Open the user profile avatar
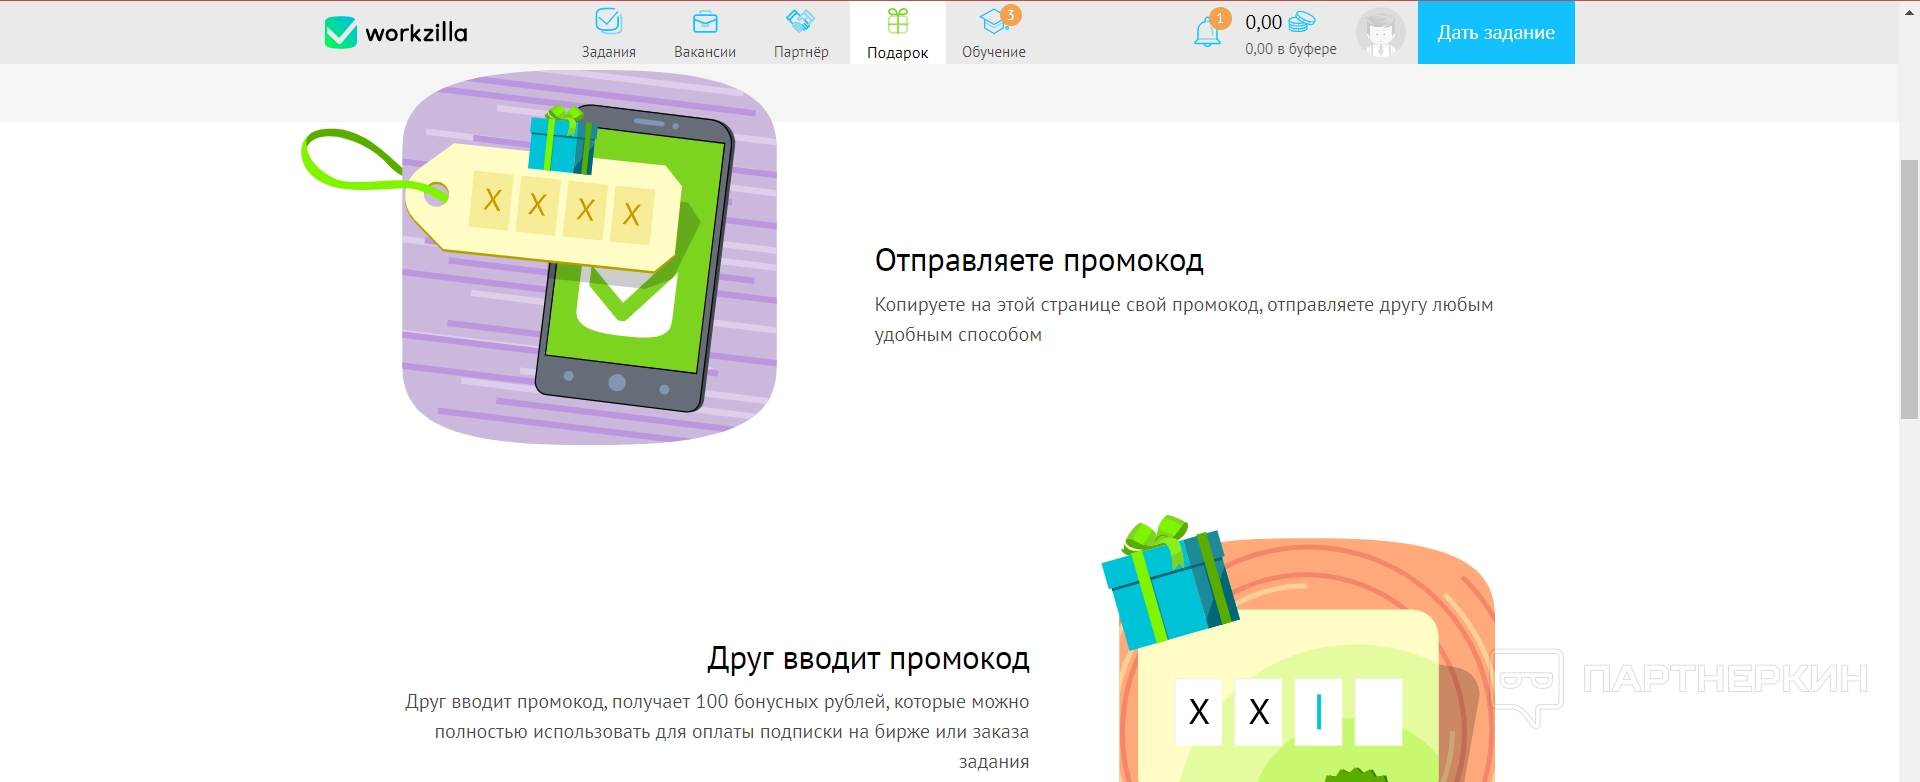The width and height of the screenshot is (1920, 782). pos(1381,33)
